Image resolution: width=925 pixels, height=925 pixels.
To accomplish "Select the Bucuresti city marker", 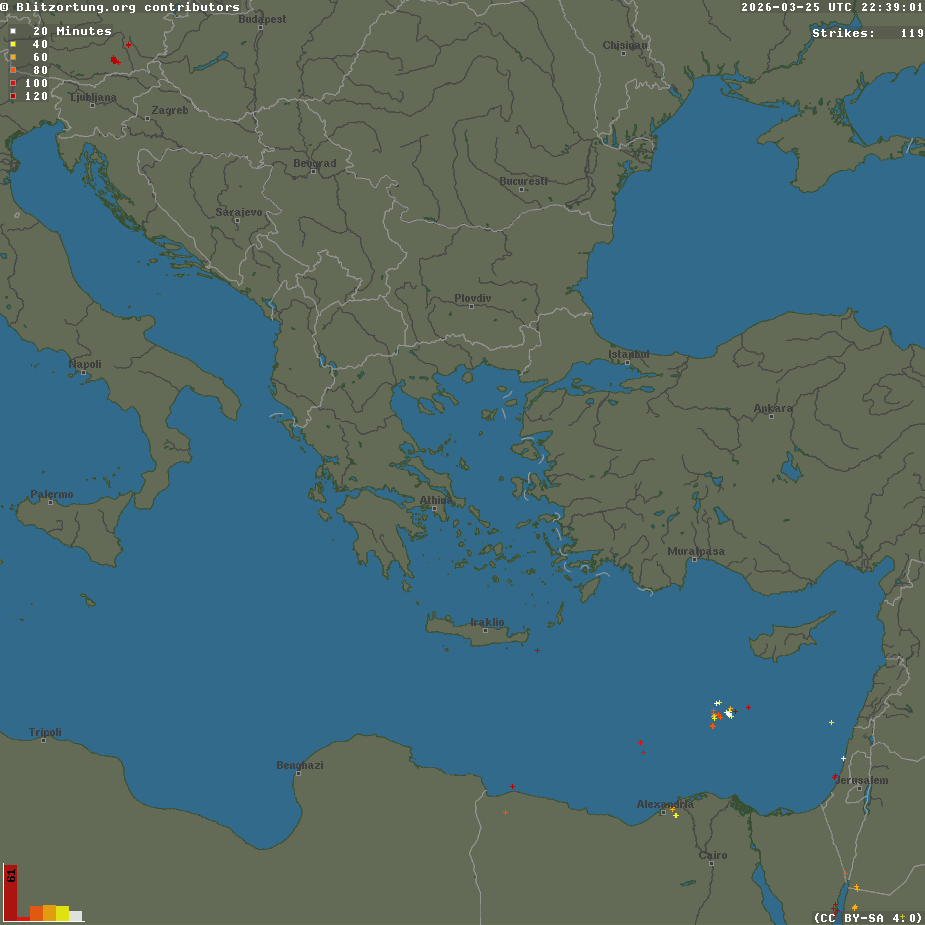I will click(521, 189).
